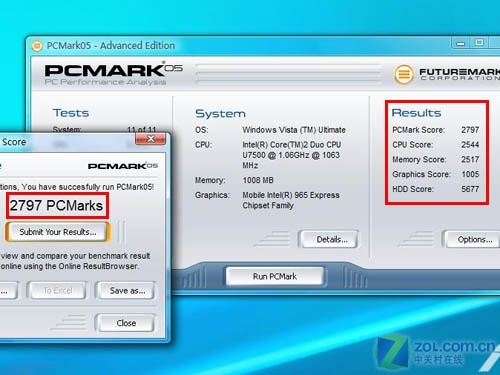Screen dimensions: 500x375
Task: Click the Score dialog title bar
Action: [67, 142]
